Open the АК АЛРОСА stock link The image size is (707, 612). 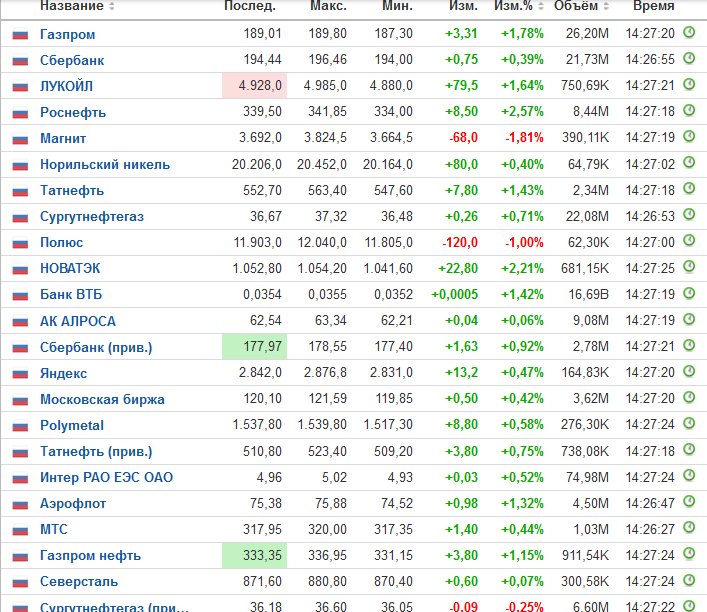78,321
